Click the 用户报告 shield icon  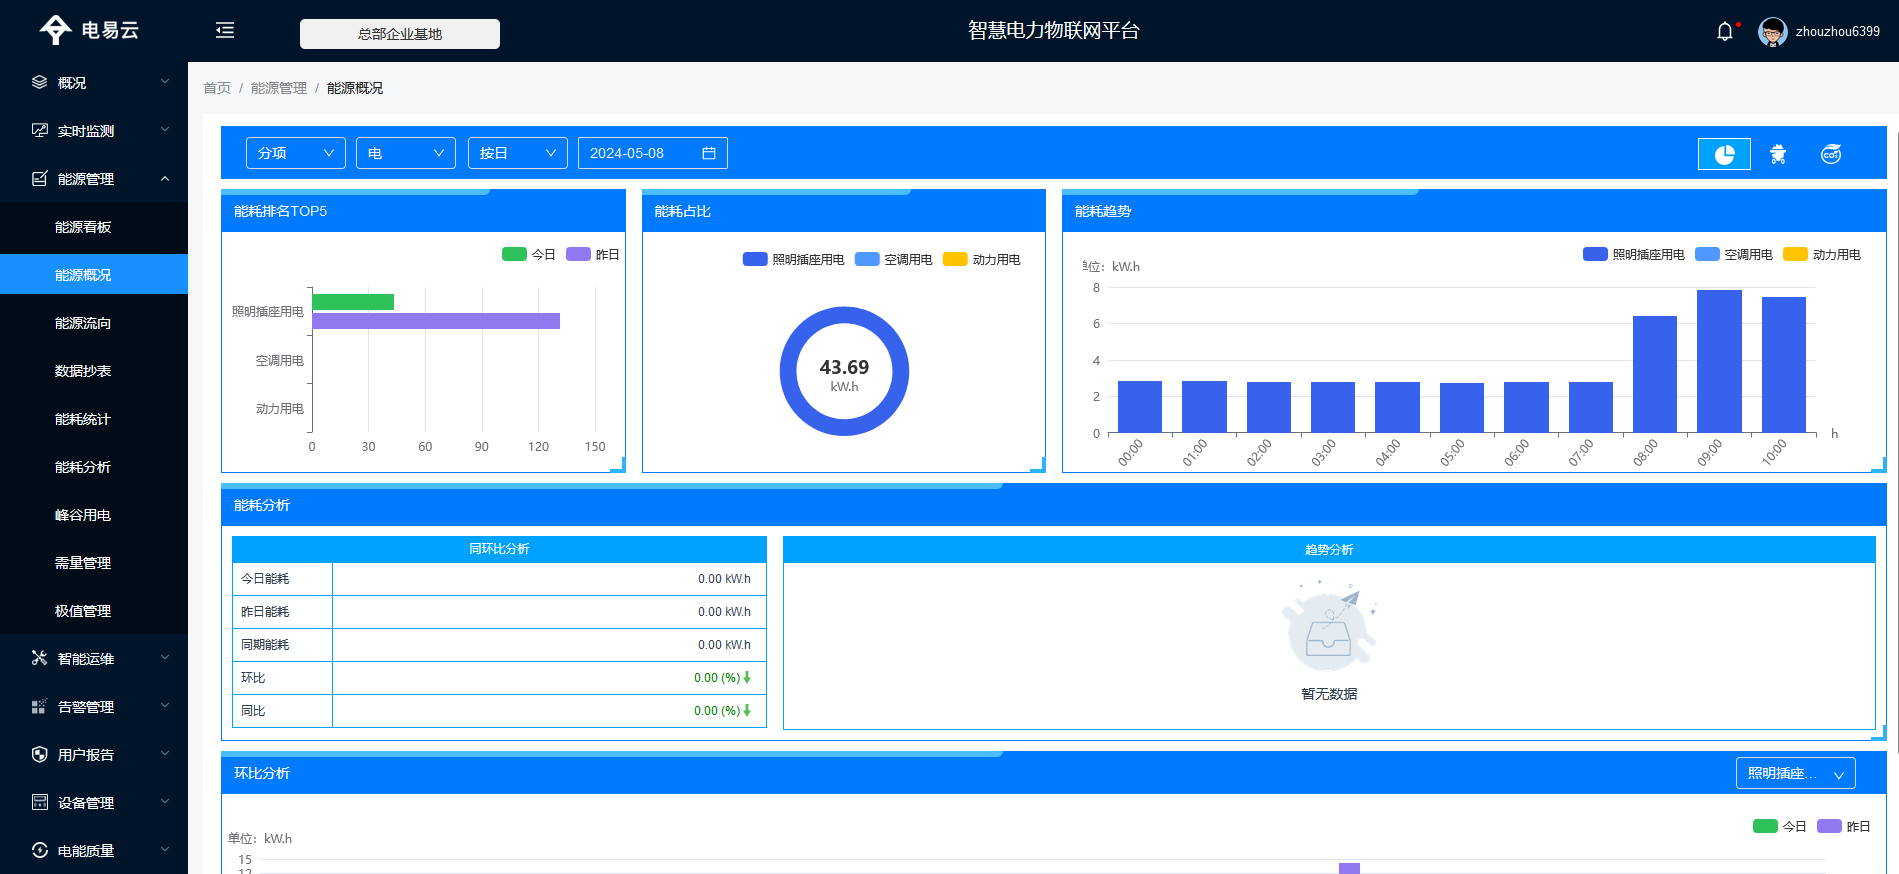(40, 754)
